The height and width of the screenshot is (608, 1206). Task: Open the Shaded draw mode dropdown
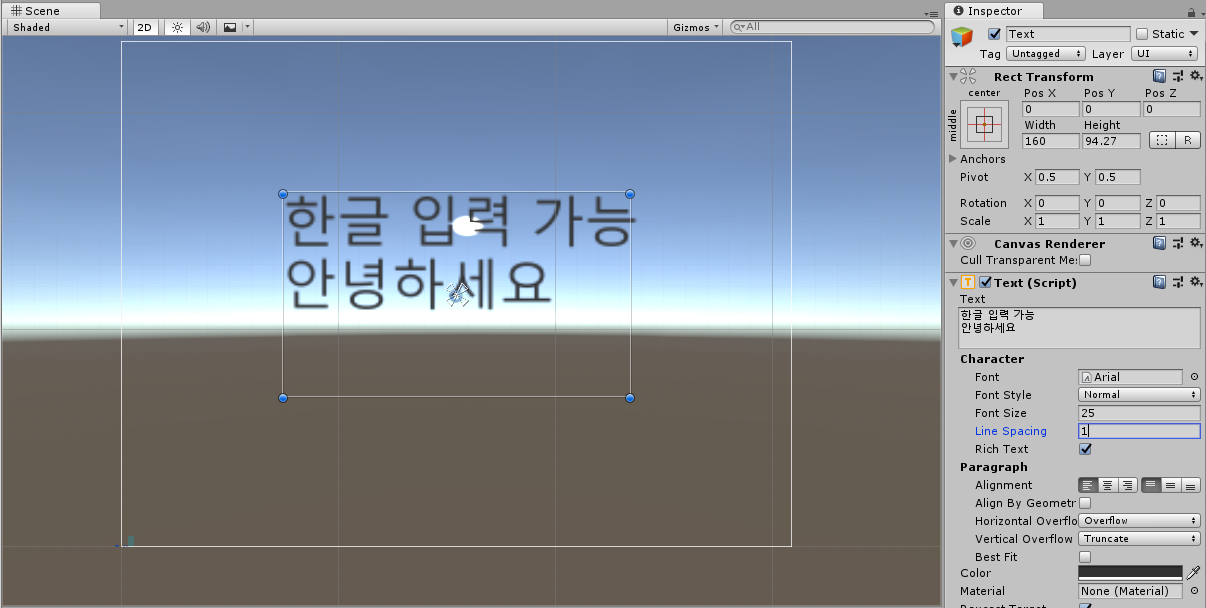67,27
